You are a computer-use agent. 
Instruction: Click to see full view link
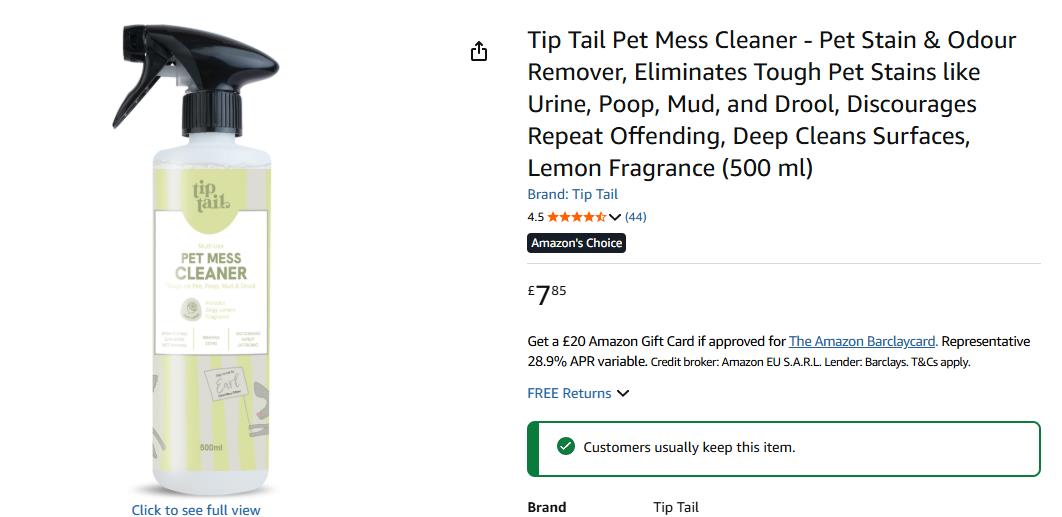pyautogui.click(x=196, y=510)
